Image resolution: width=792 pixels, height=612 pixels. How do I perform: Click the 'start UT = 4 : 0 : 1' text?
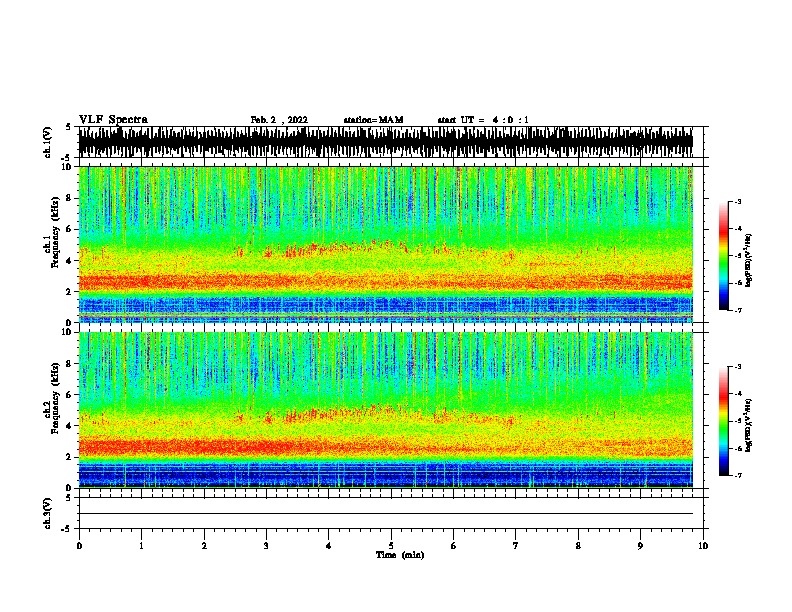point(483,120)
